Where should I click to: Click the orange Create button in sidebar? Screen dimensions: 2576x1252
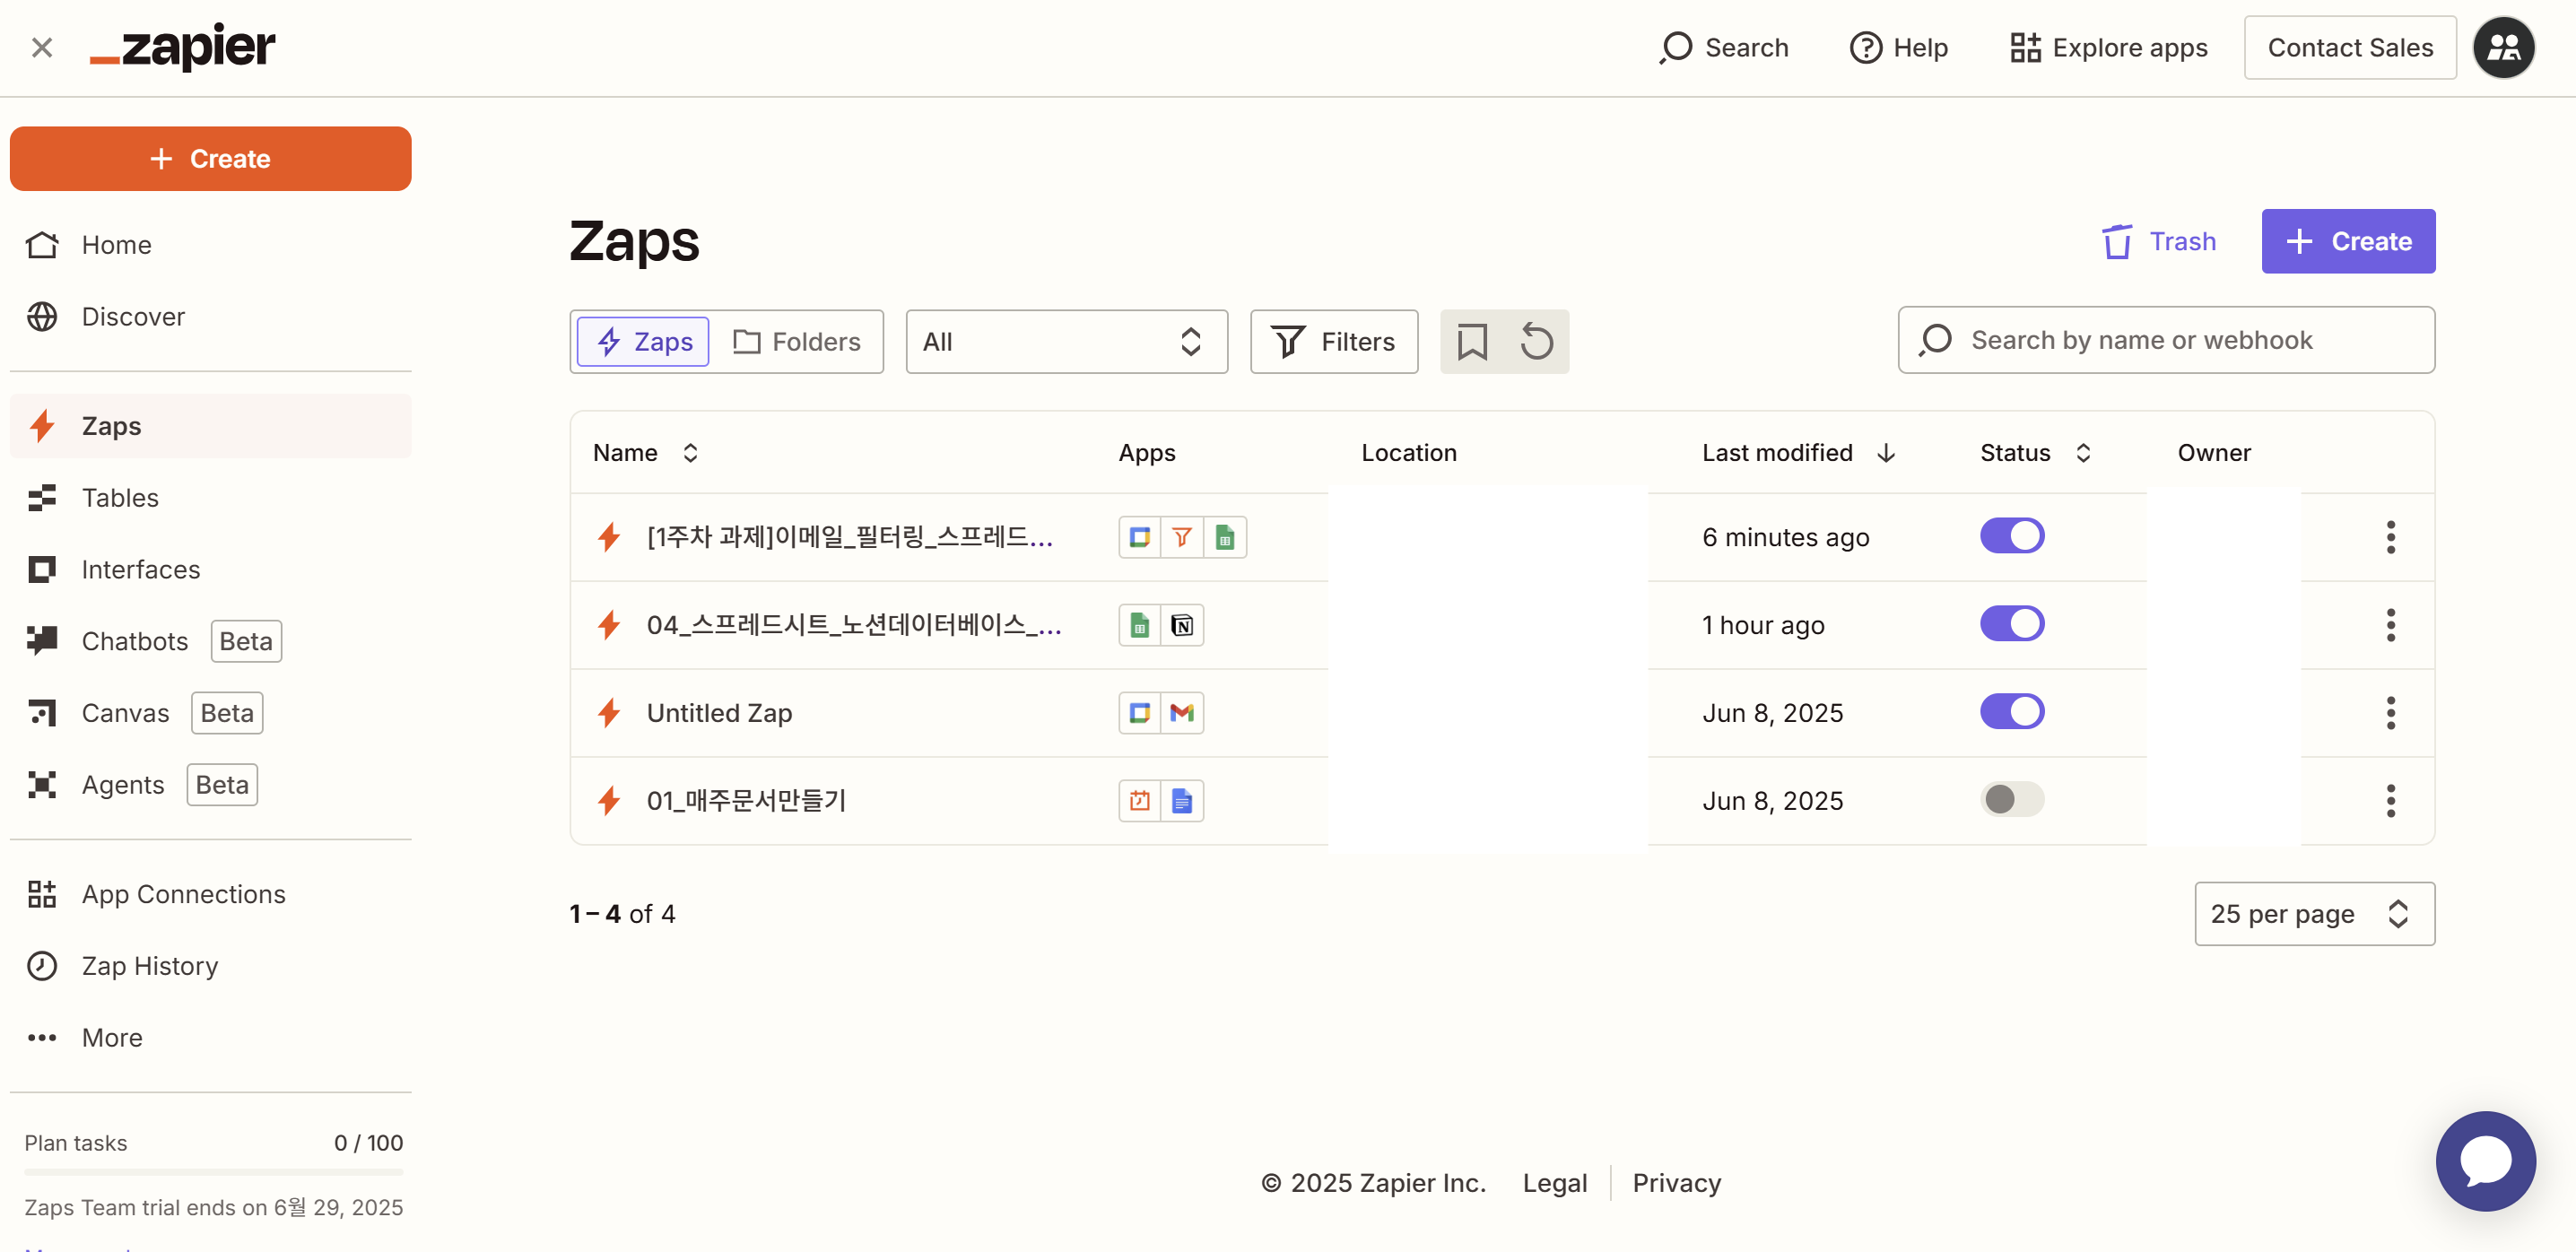click(x=210, y=158)
